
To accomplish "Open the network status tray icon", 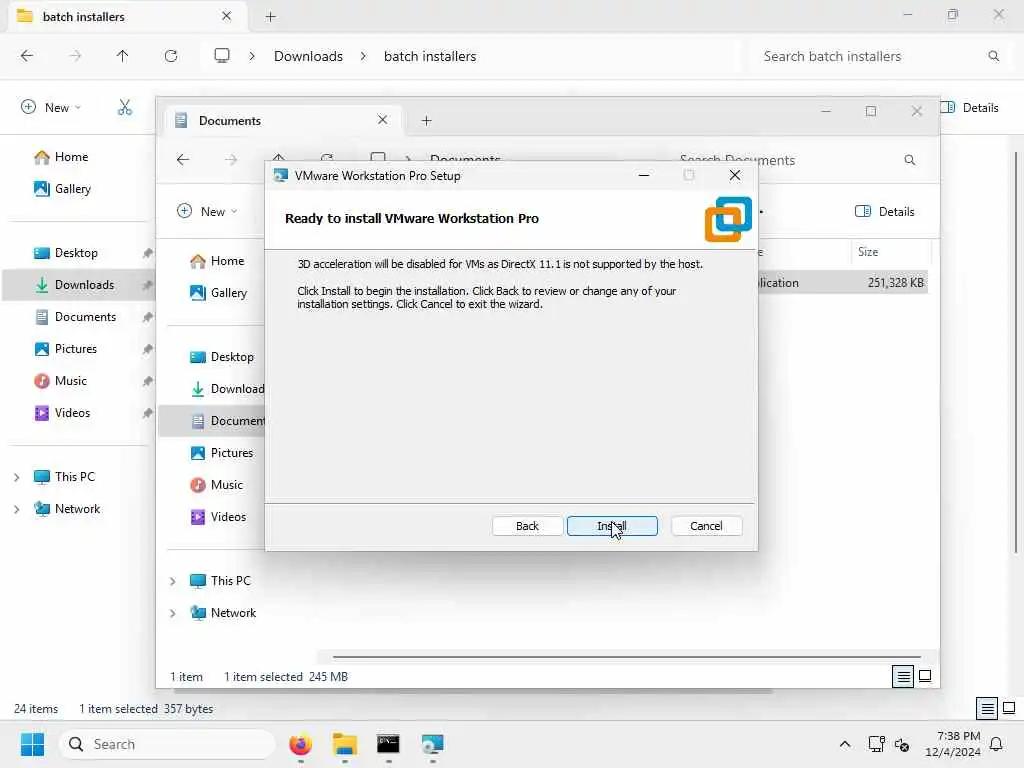I will click(876, 744).
